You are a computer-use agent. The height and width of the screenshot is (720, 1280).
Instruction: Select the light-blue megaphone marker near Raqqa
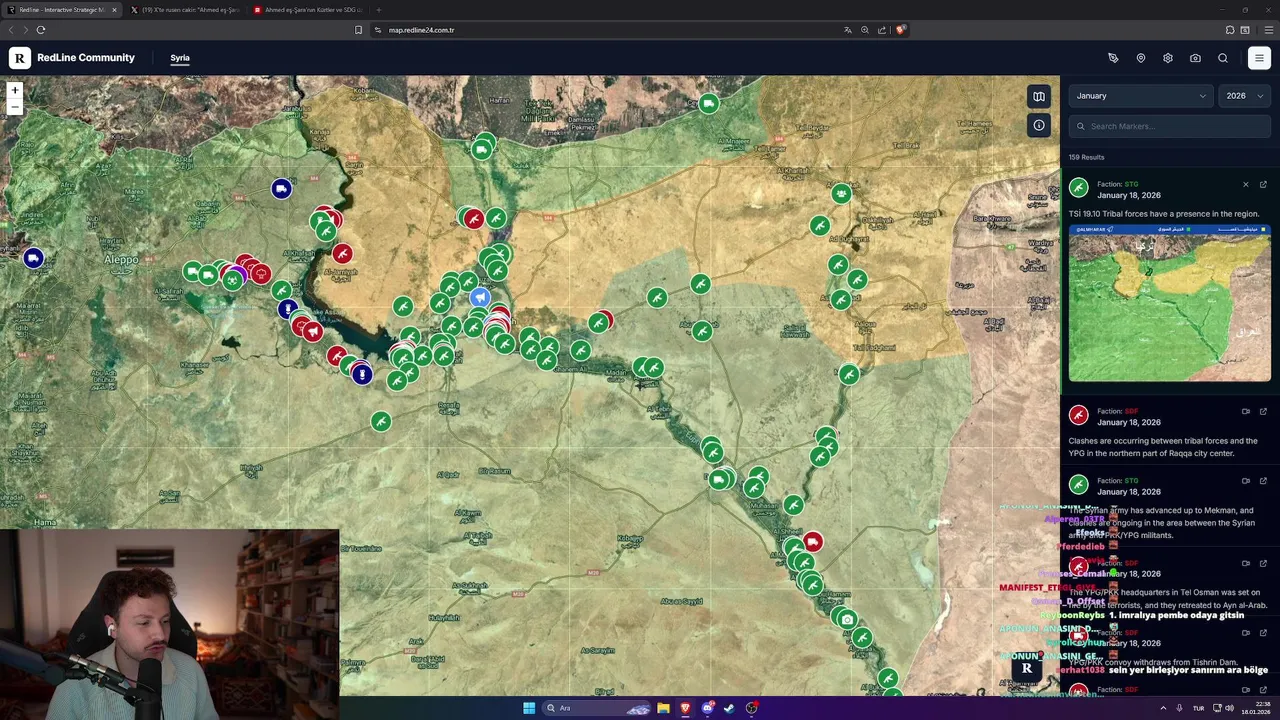coord(480,298)
